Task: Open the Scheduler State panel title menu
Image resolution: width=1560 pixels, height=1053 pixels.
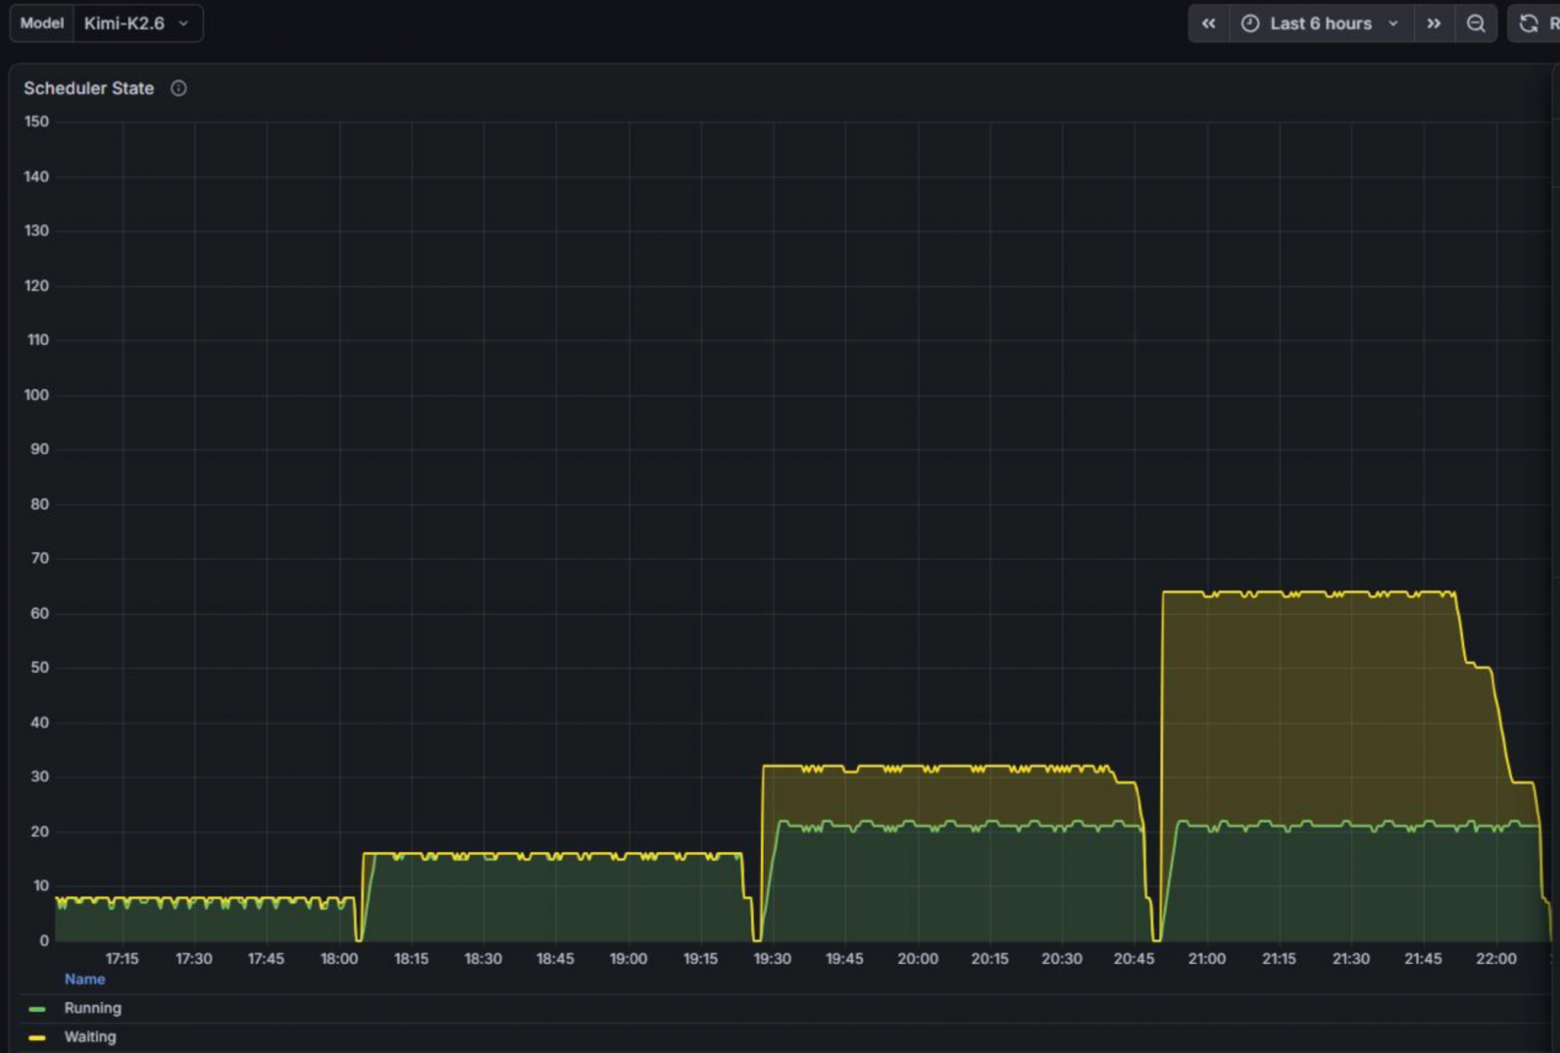Action: pyautogui.click(x=89, y=88)
